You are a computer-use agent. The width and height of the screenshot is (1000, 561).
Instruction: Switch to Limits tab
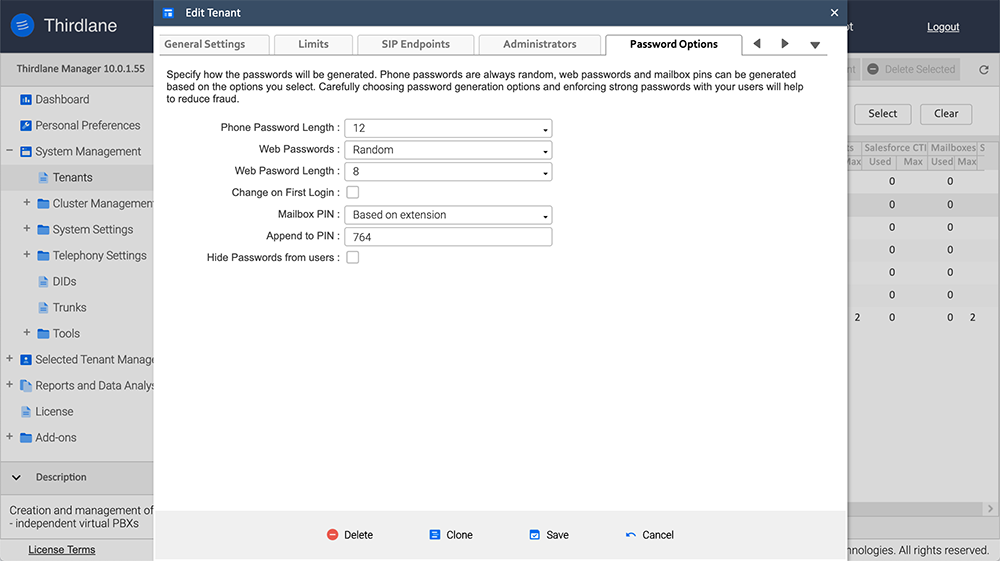click(313, 45)
